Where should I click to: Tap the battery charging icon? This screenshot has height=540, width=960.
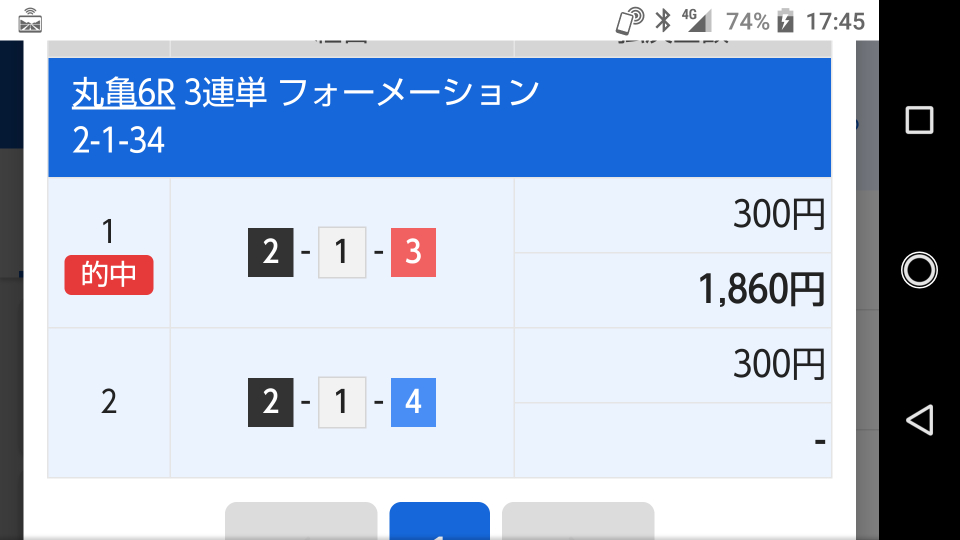tap(786, 21)
